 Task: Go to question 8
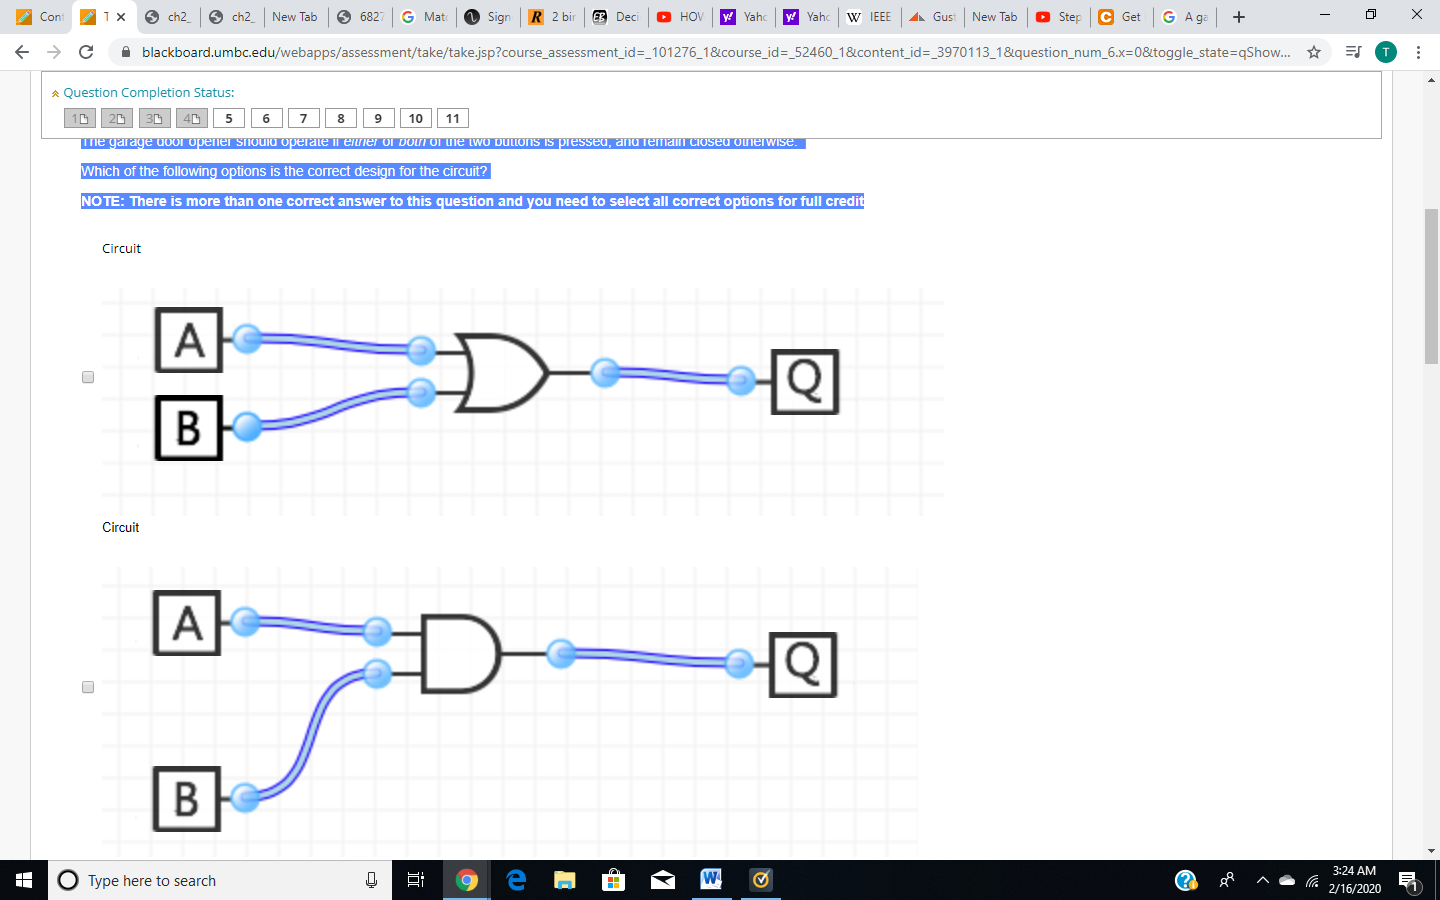click(x=341, y=118)
